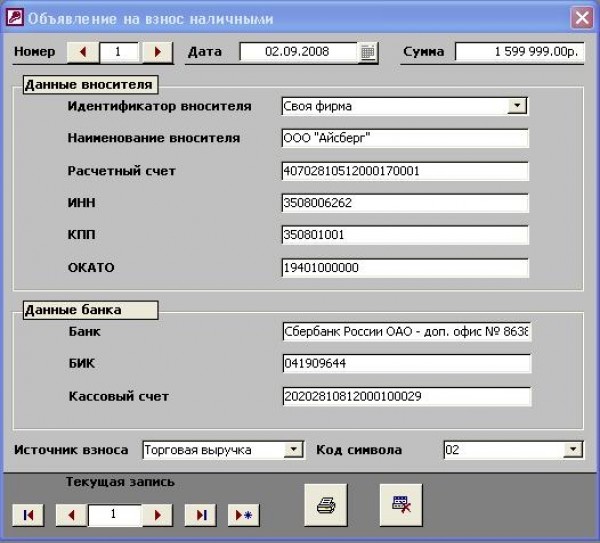Focus the БИК input field
Viewport: 600px width, 543px height.
tap(405, 364)
